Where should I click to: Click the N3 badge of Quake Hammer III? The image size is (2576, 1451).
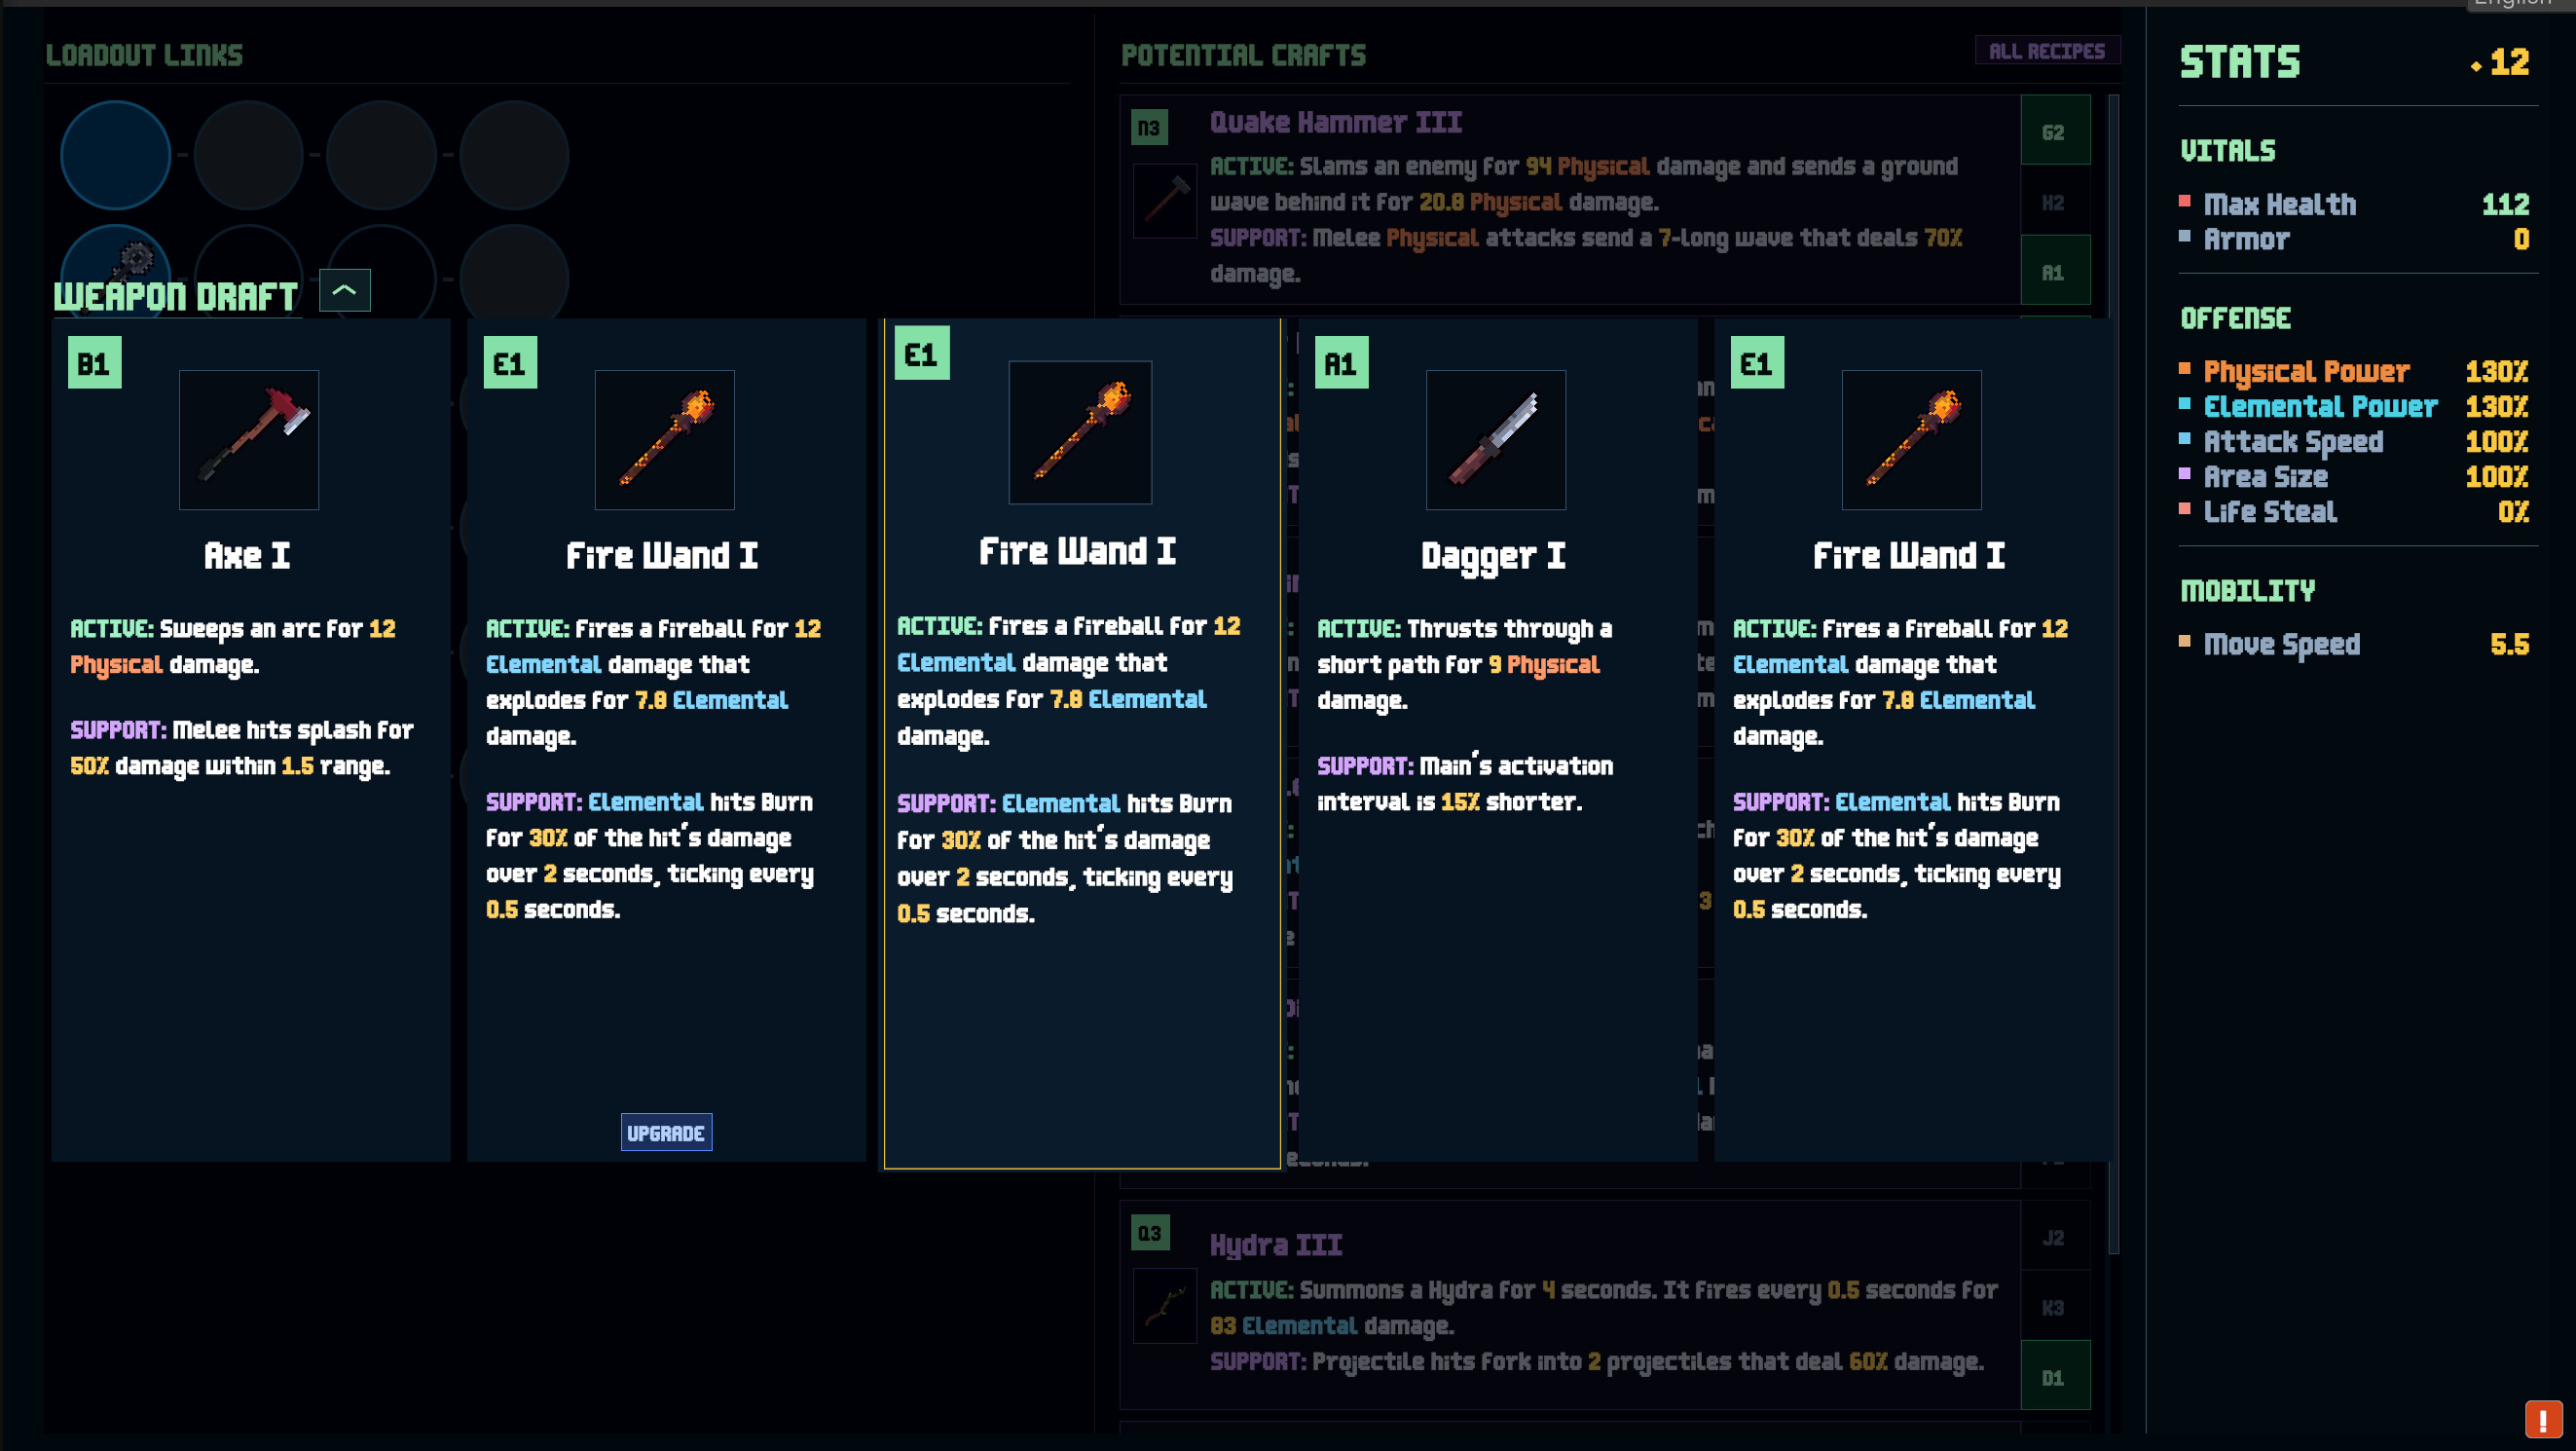[1149, 127]
